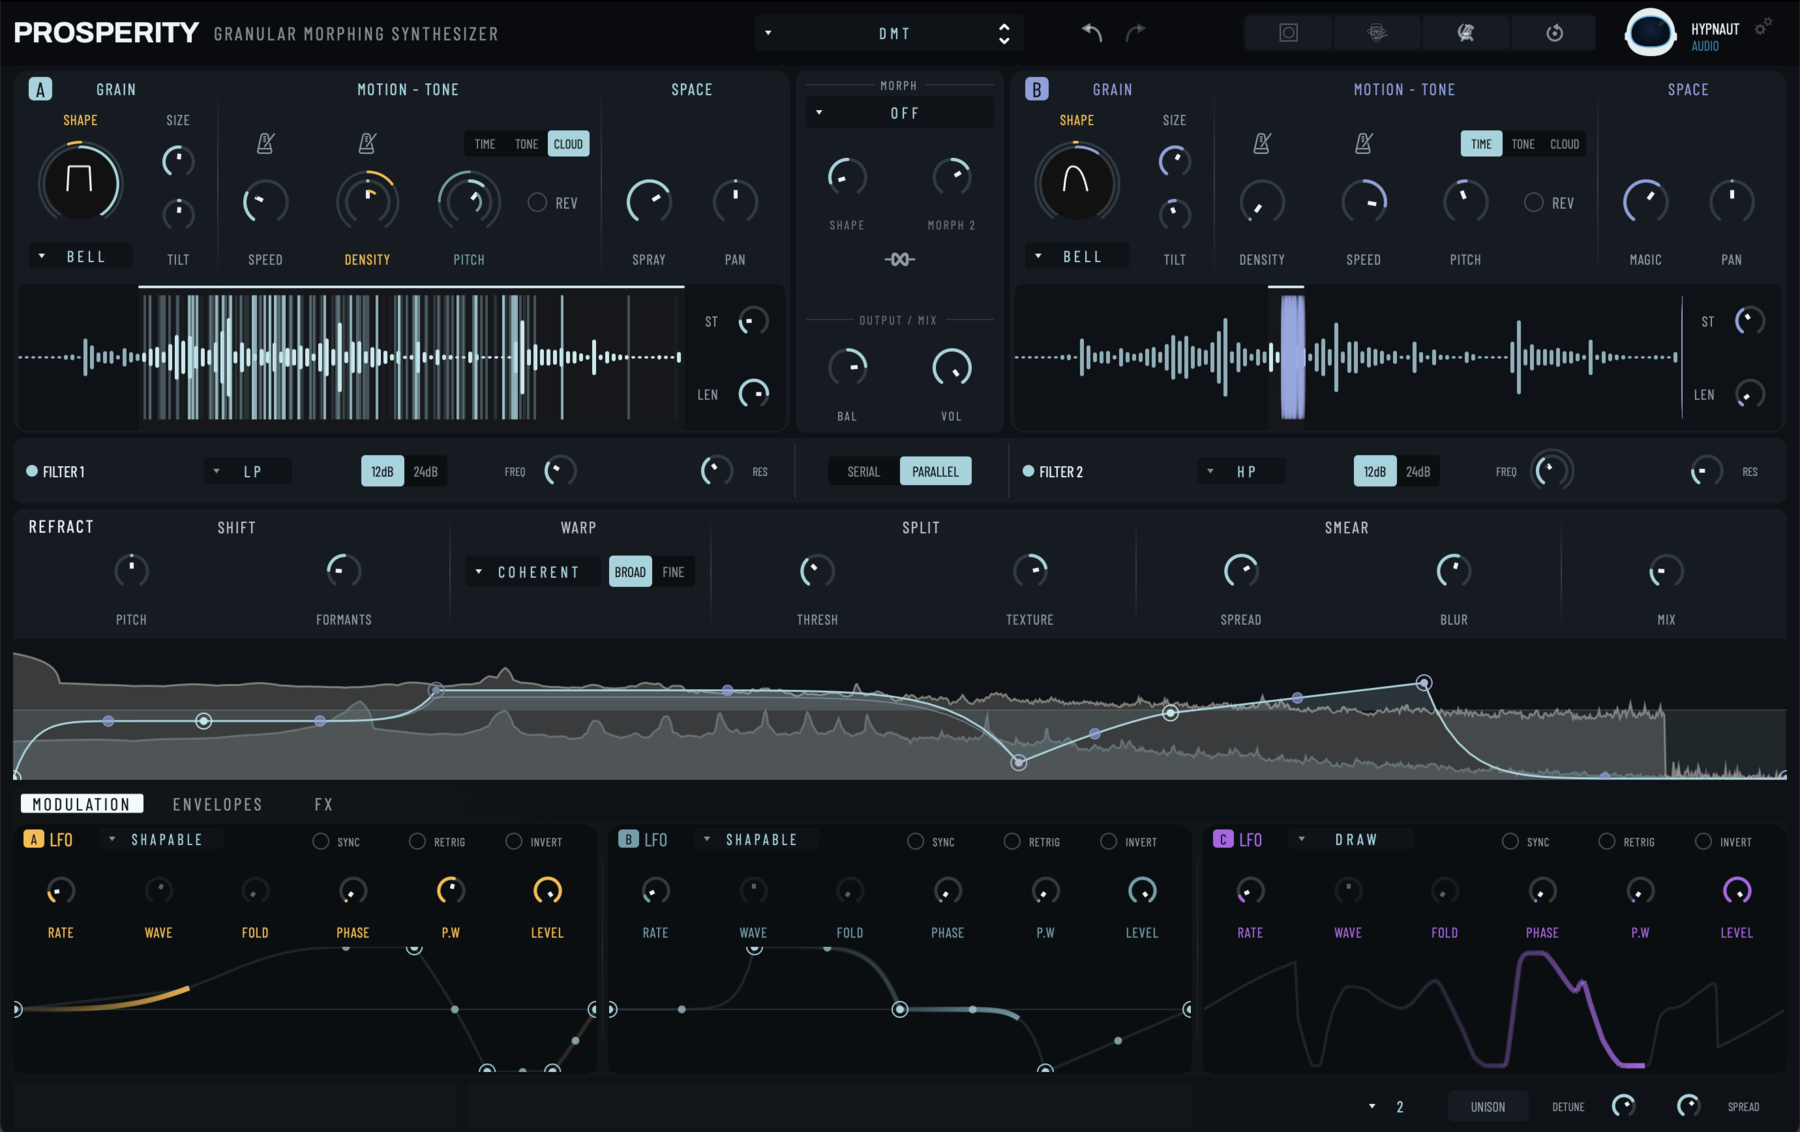Open the DMT preset dropdown arrow
The height and width of the screenshot is (1132, 1800).
(768, 33)
